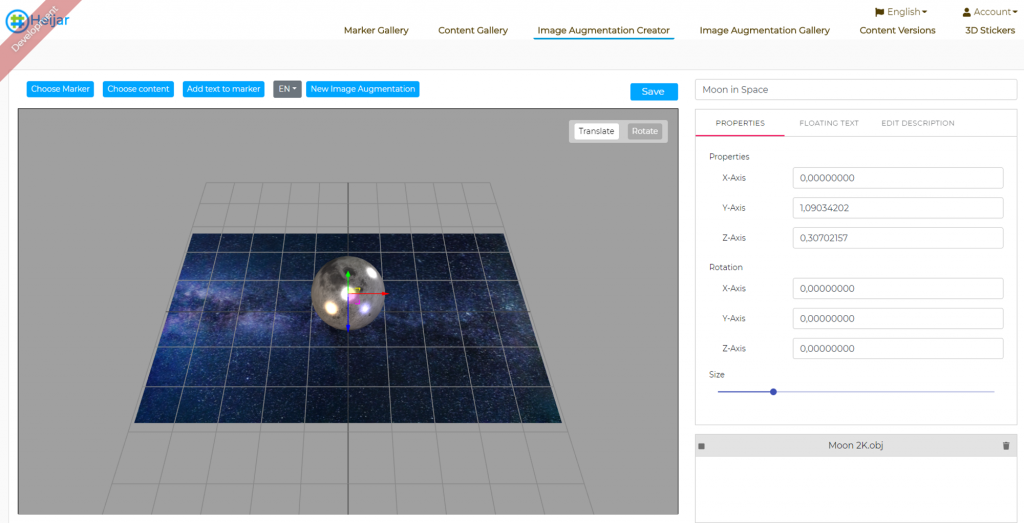Click Add text to marker button

pyautogui.click(x=223, y=89)
